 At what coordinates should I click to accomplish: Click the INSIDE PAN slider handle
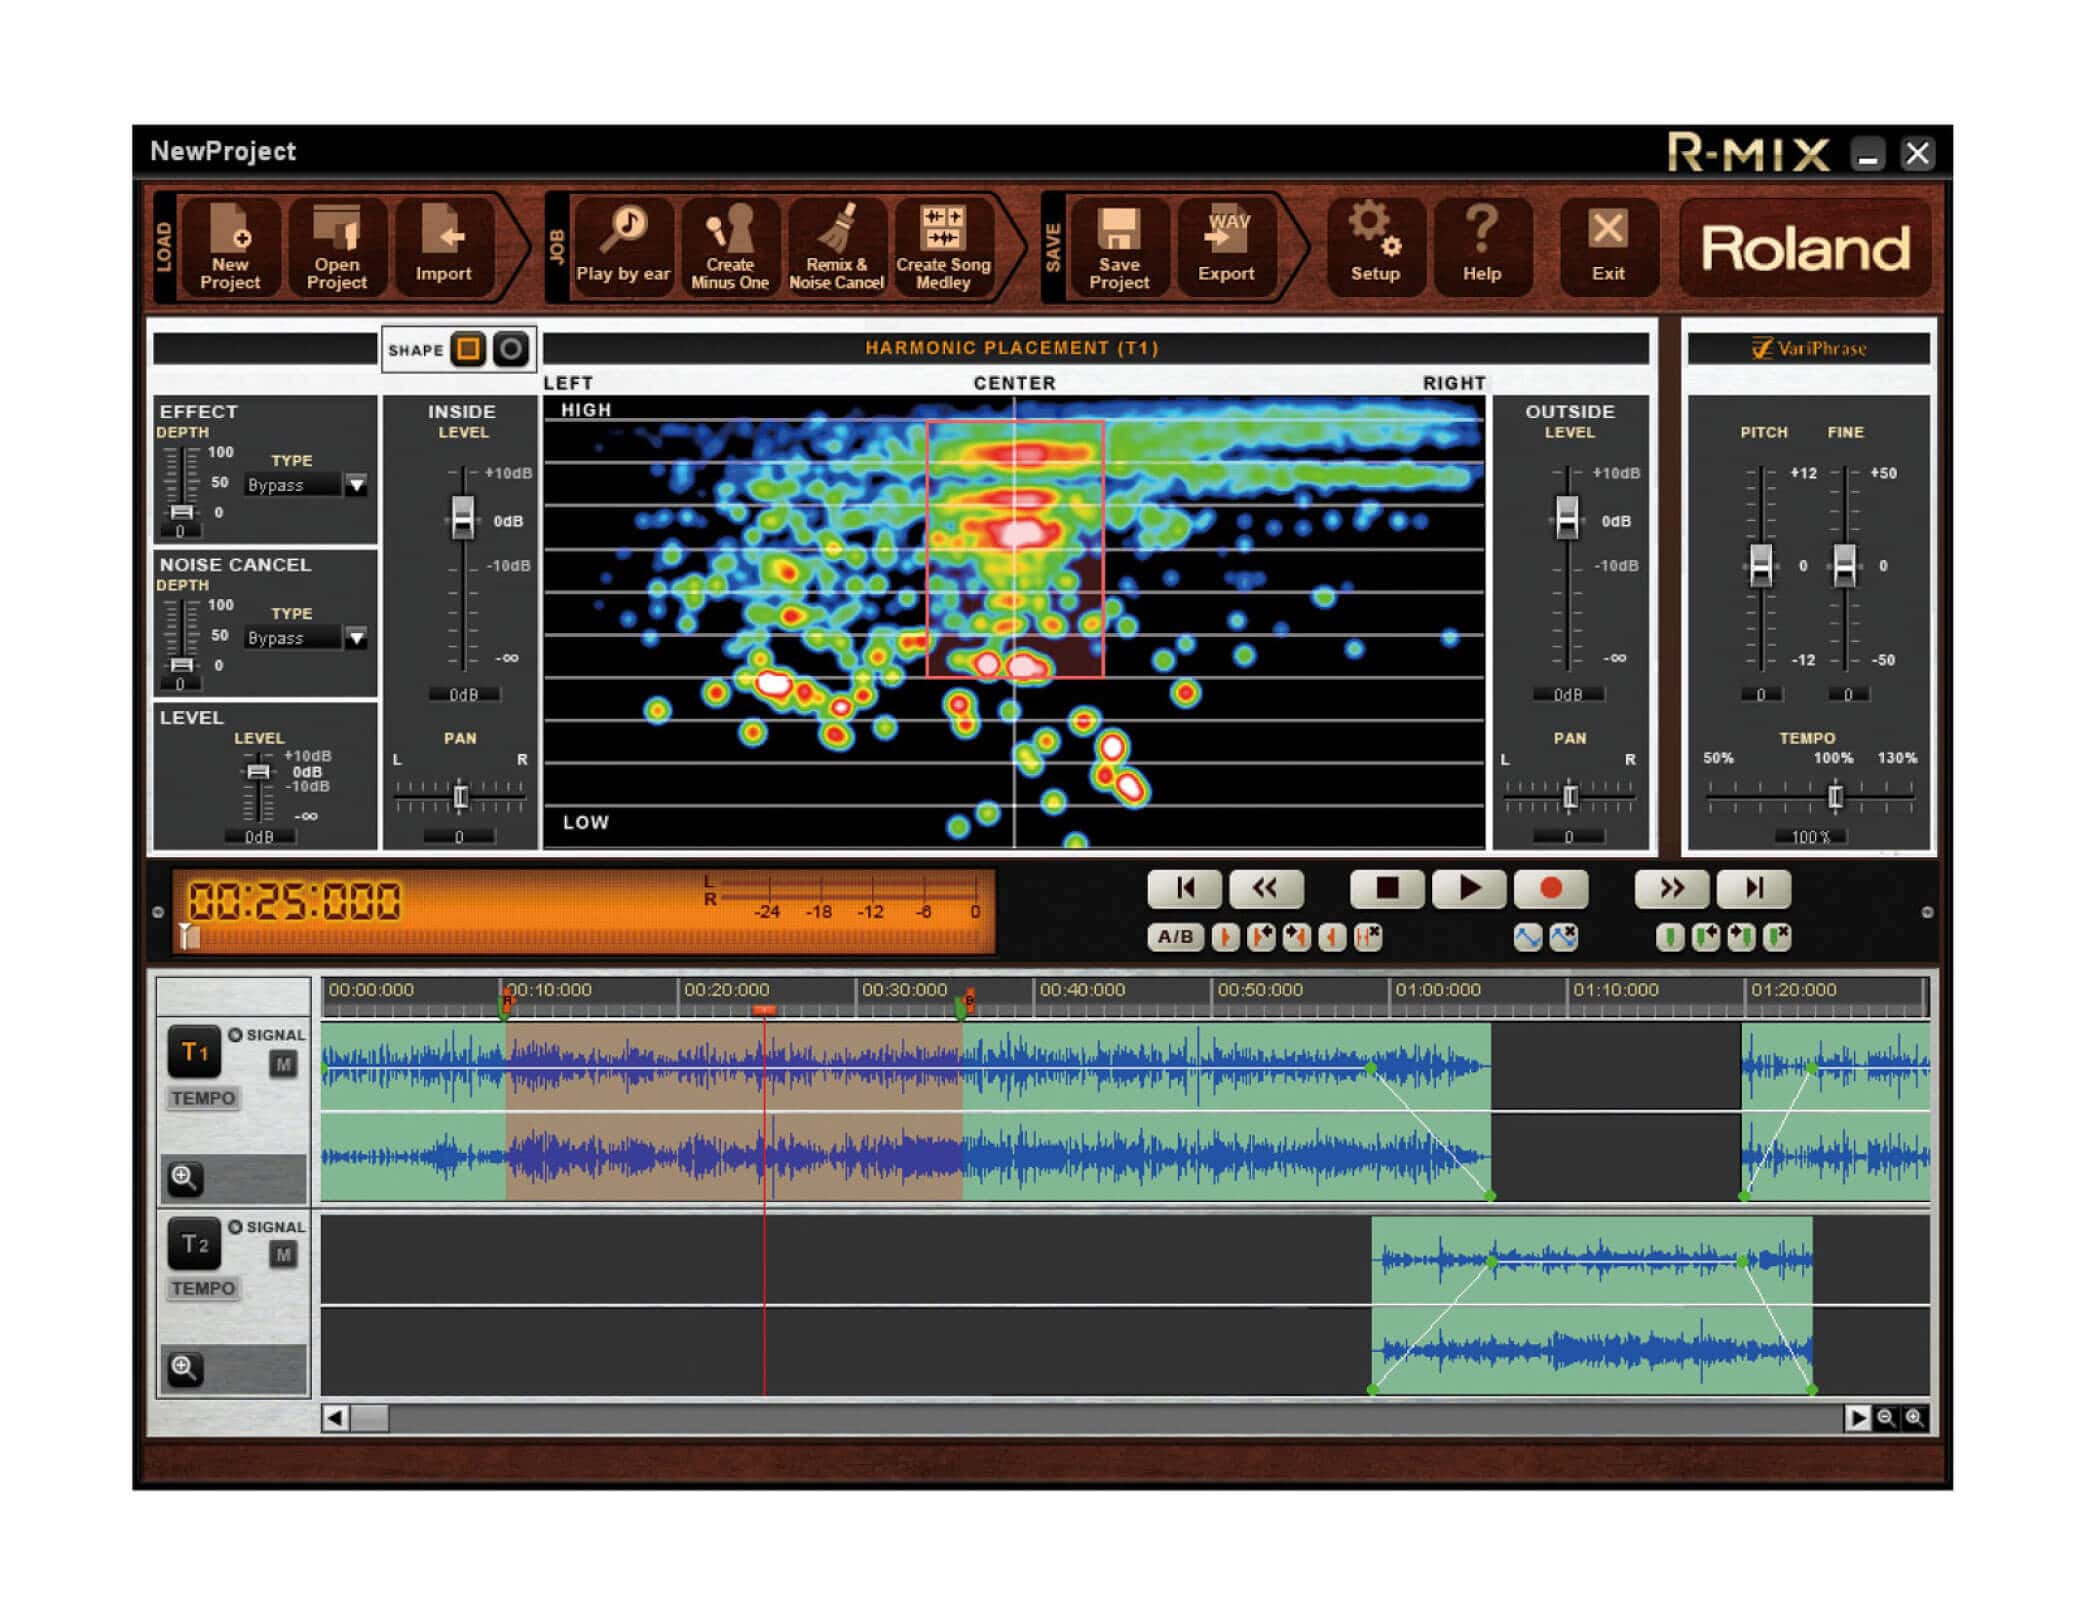tap(460, 796)
